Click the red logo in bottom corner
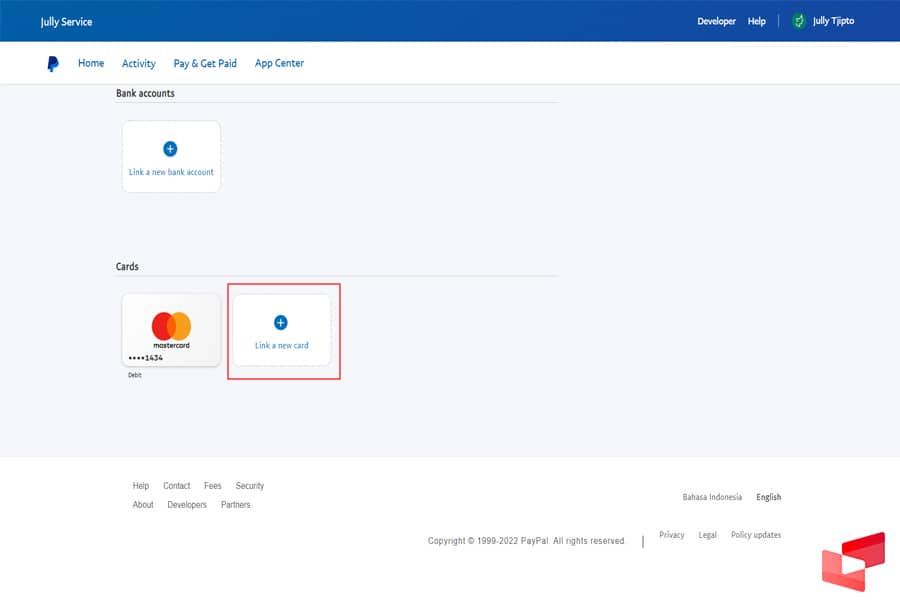 (x=853, y=562)
